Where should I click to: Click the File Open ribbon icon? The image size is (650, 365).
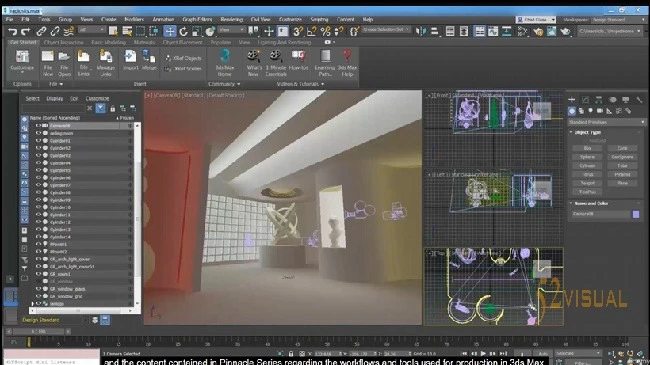tap(64, 63)
